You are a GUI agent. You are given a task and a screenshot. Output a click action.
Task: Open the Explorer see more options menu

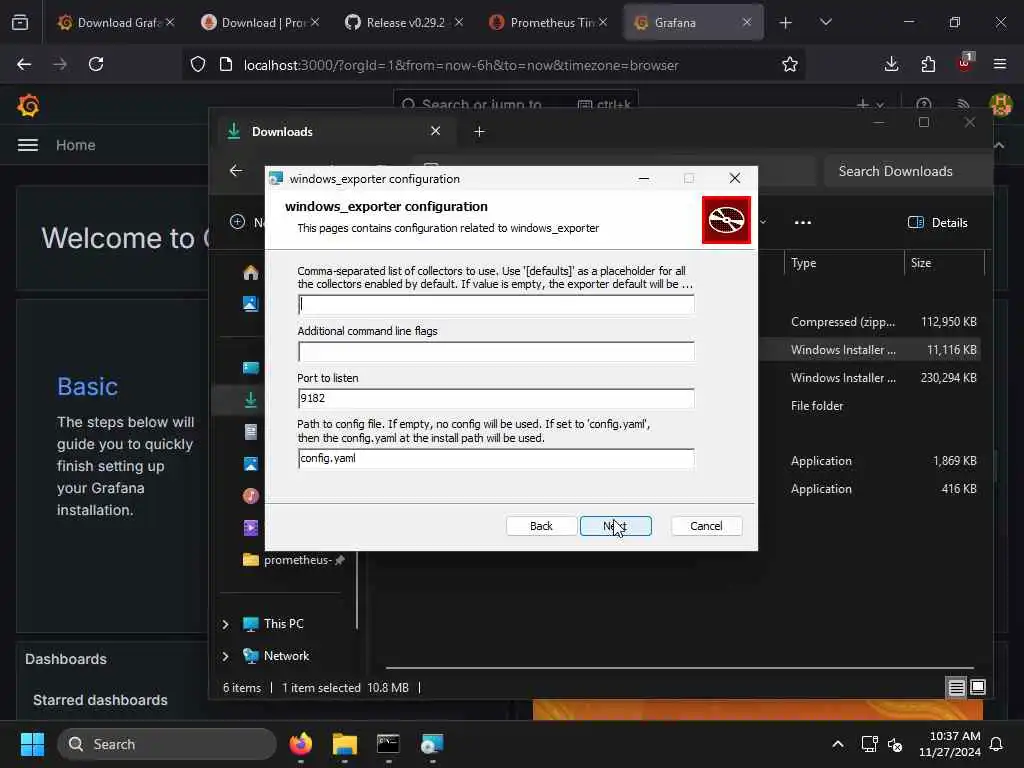[803, 223]
